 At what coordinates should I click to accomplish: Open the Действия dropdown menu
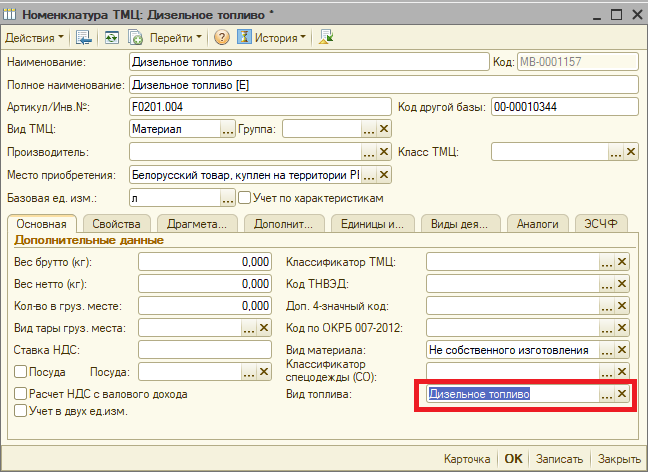[34, 37]
